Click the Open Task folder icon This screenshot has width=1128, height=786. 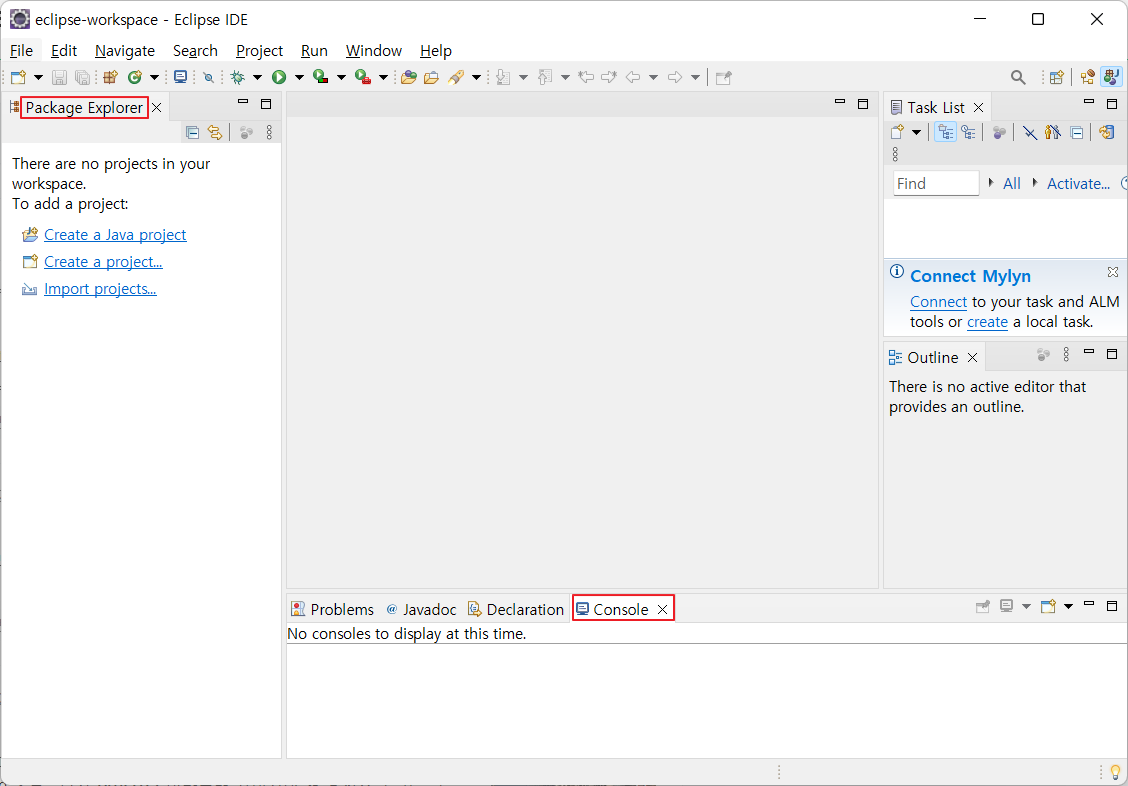click(x=432, y=77)
